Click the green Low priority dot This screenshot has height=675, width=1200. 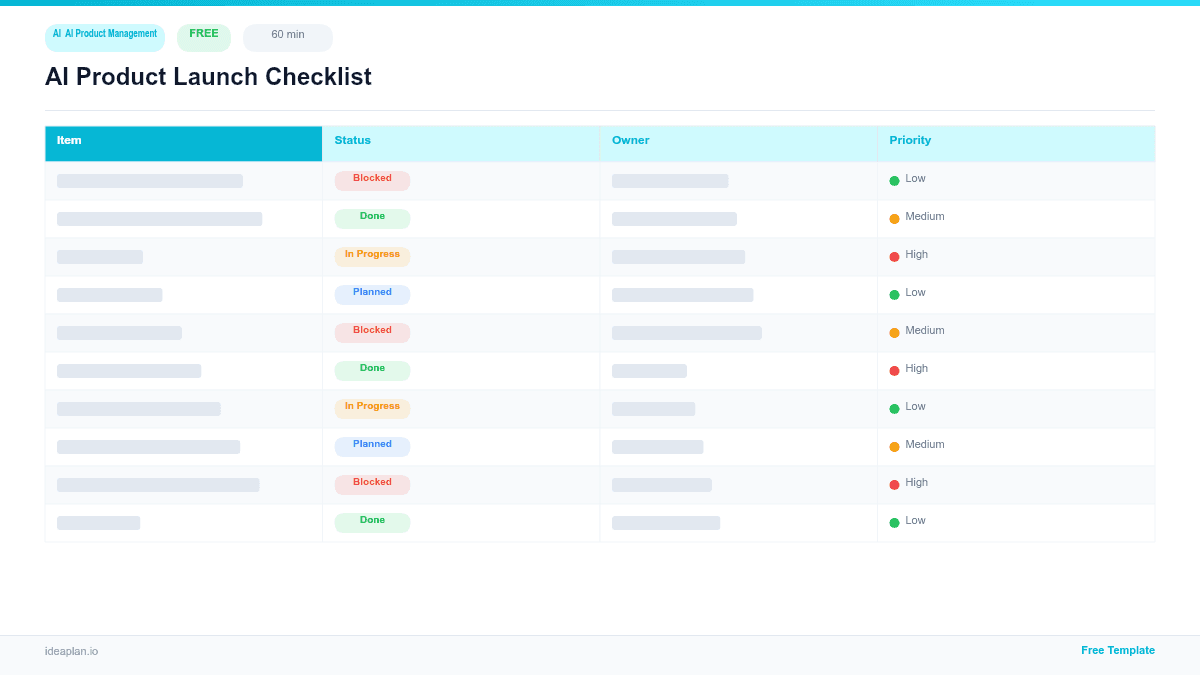[x=895, y=178]
